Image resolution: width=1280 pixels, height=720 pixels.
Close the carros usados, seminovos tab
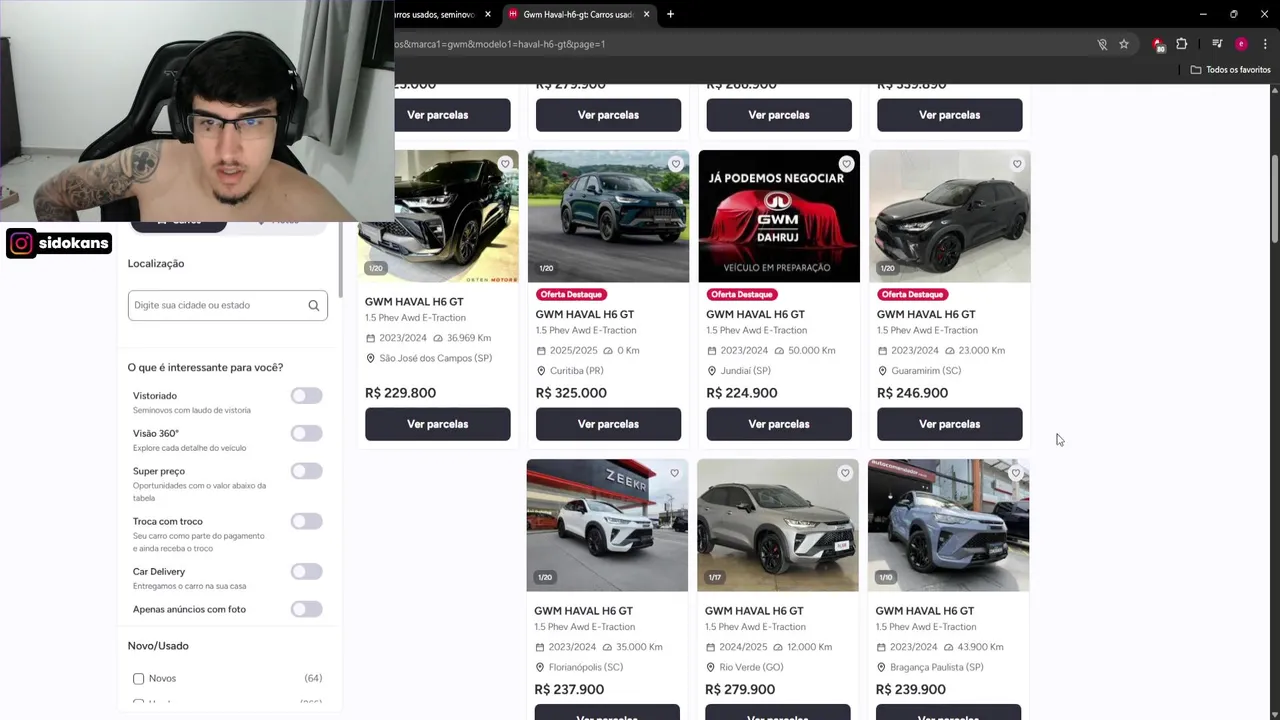[x=488, y=14]
